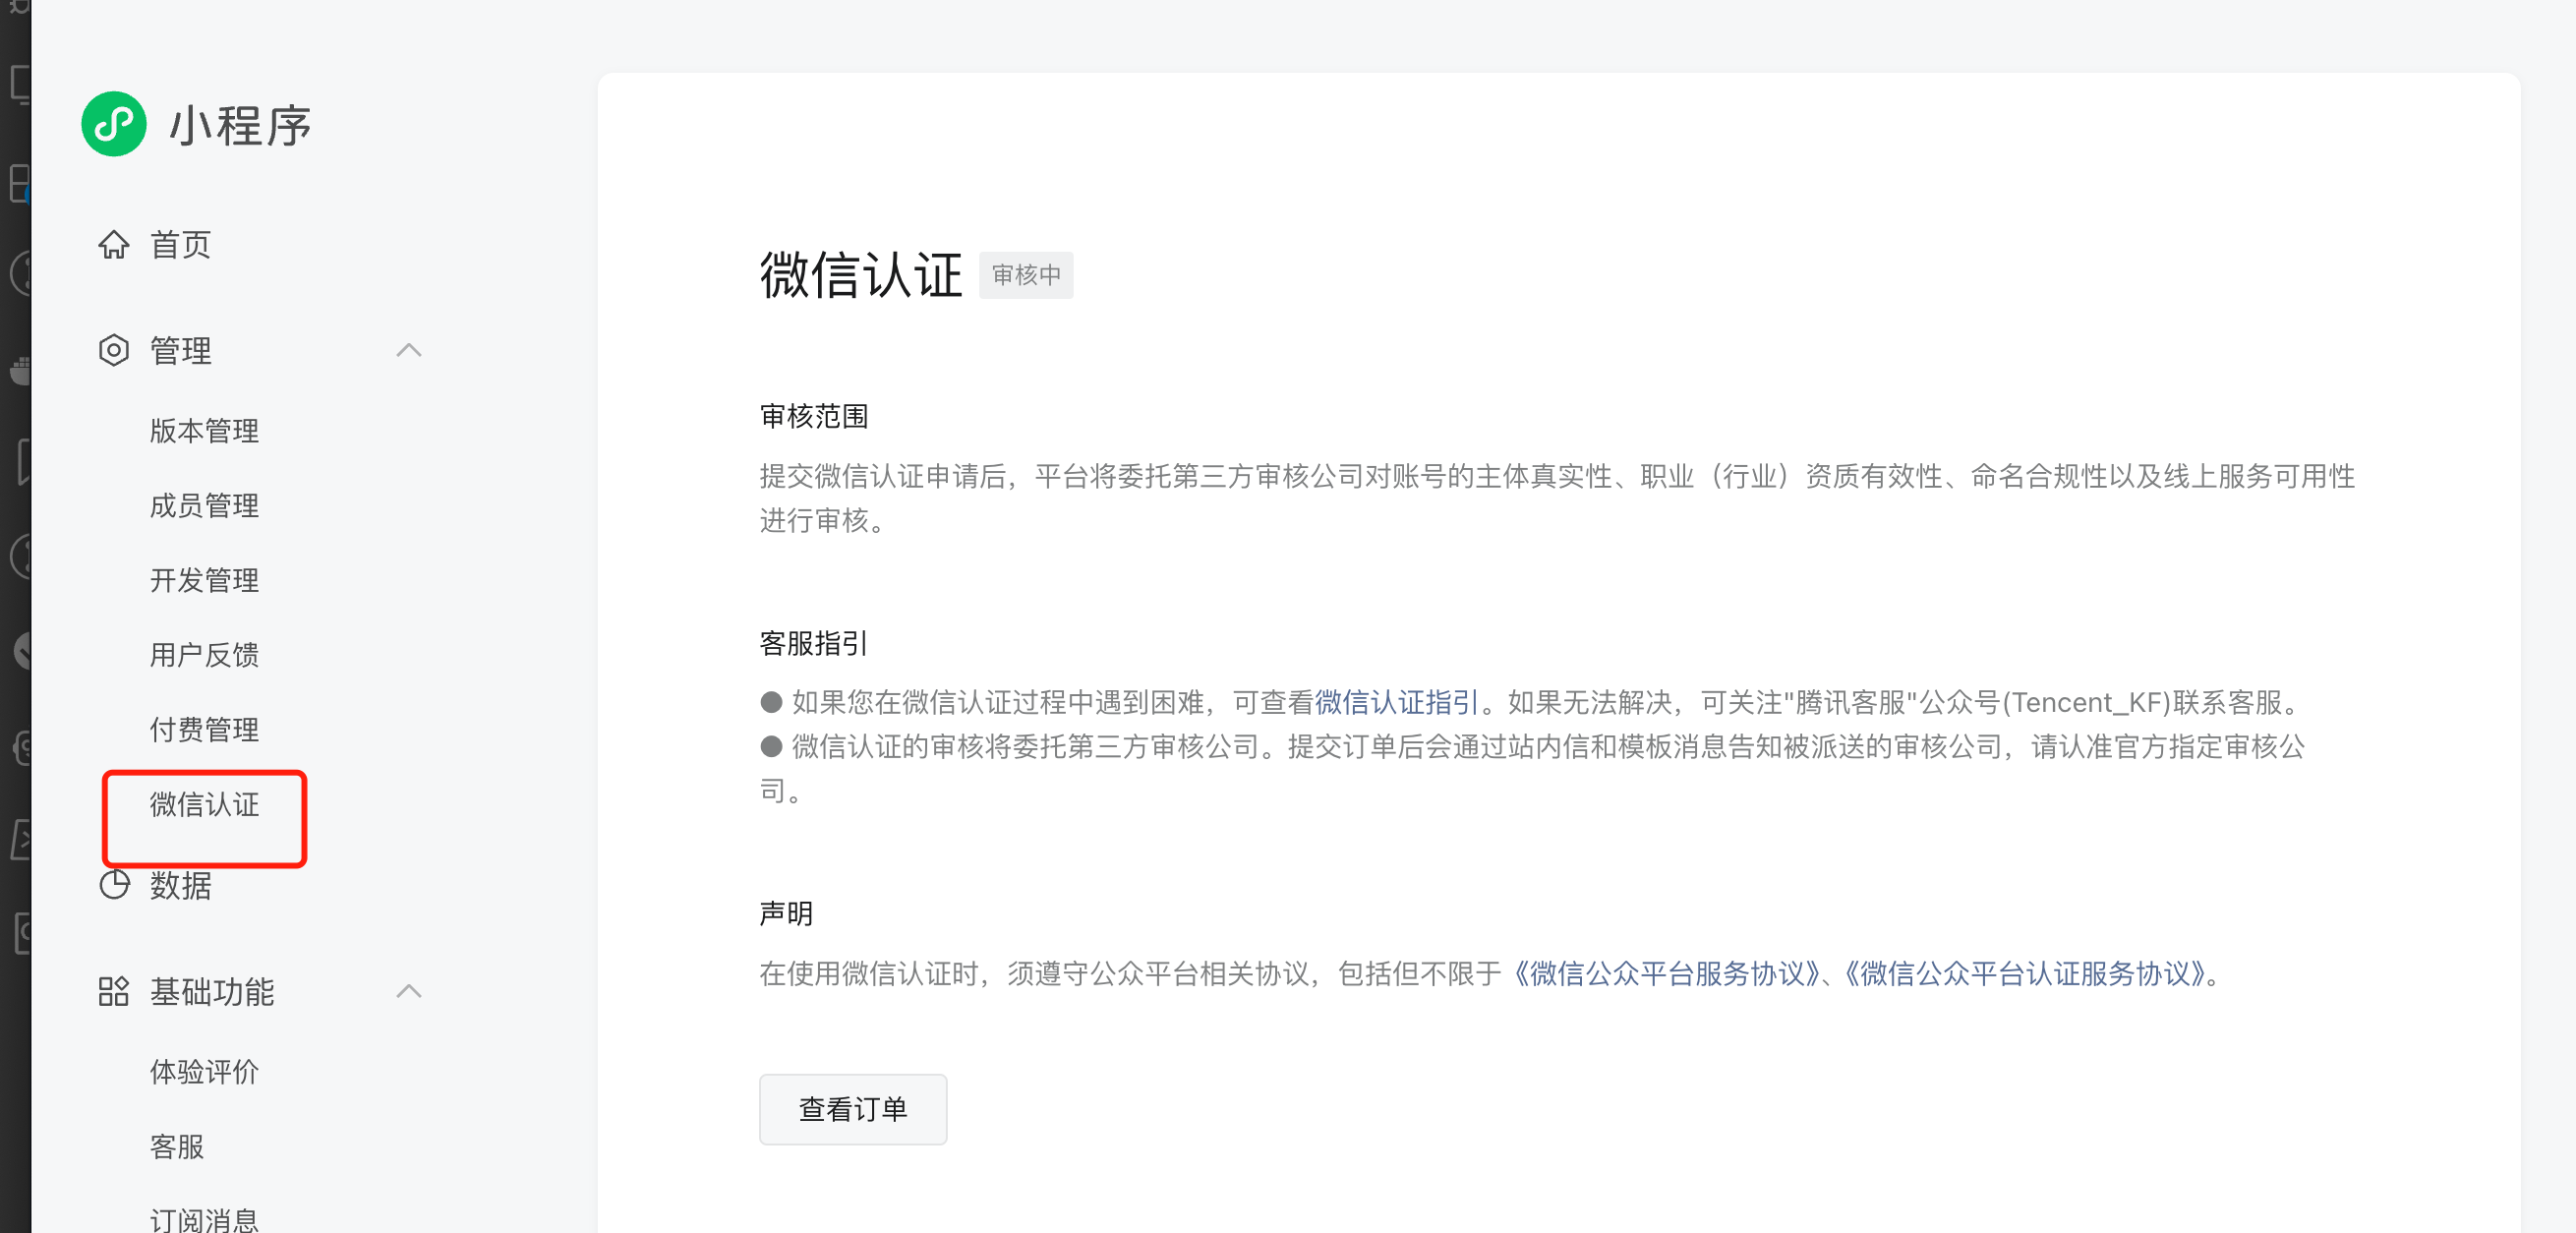Click the 客服指引 heading

pos(814,643)
